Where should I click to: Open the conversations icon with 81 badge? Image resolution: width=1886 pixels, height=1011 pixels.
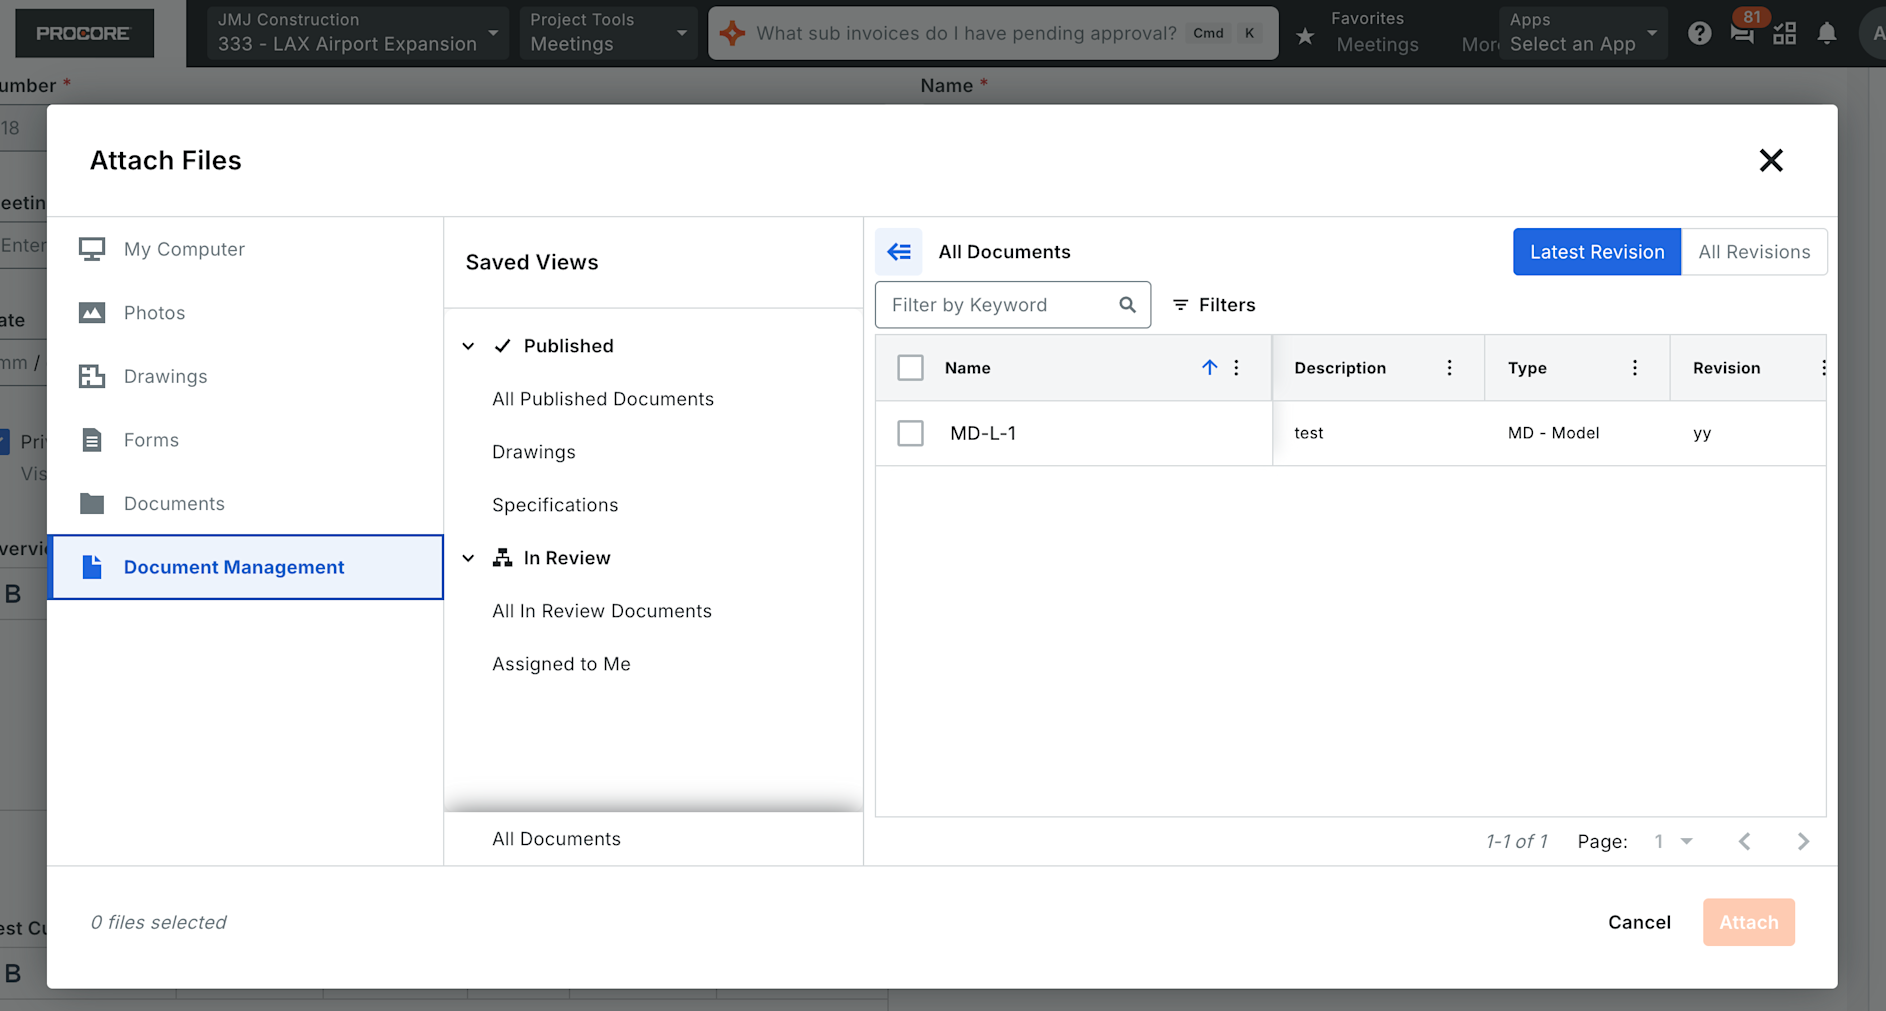[x=1742, y=33]
